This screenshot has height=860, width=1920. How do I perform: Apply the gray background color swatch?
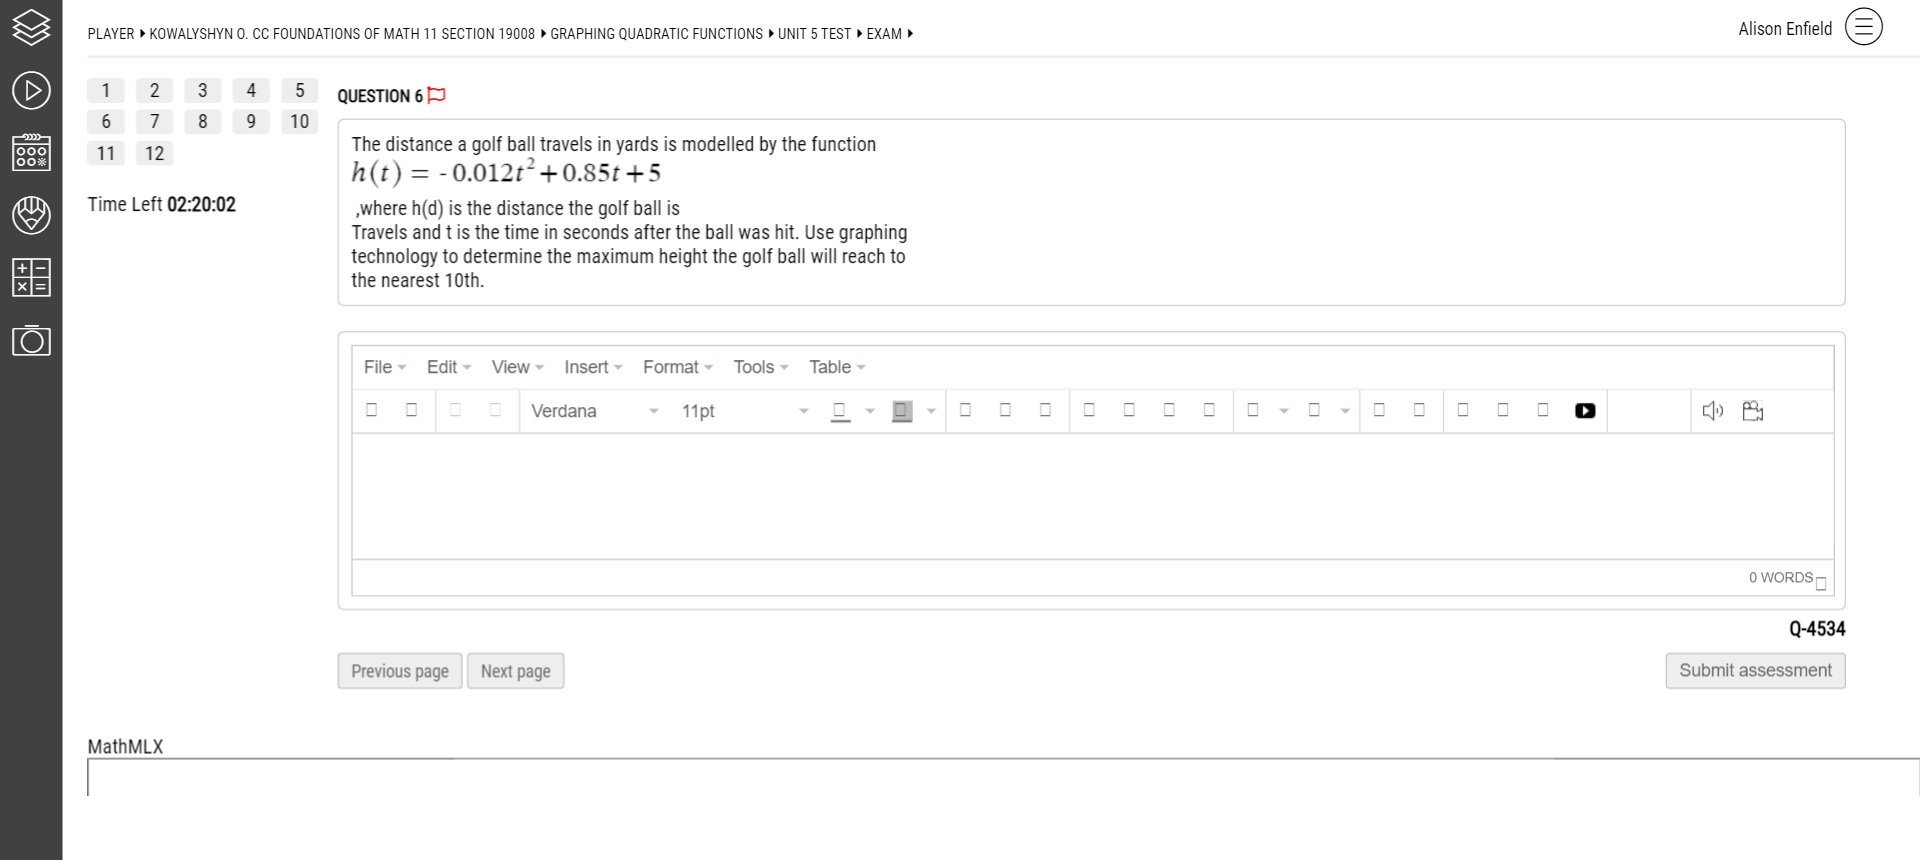point(901,411)
